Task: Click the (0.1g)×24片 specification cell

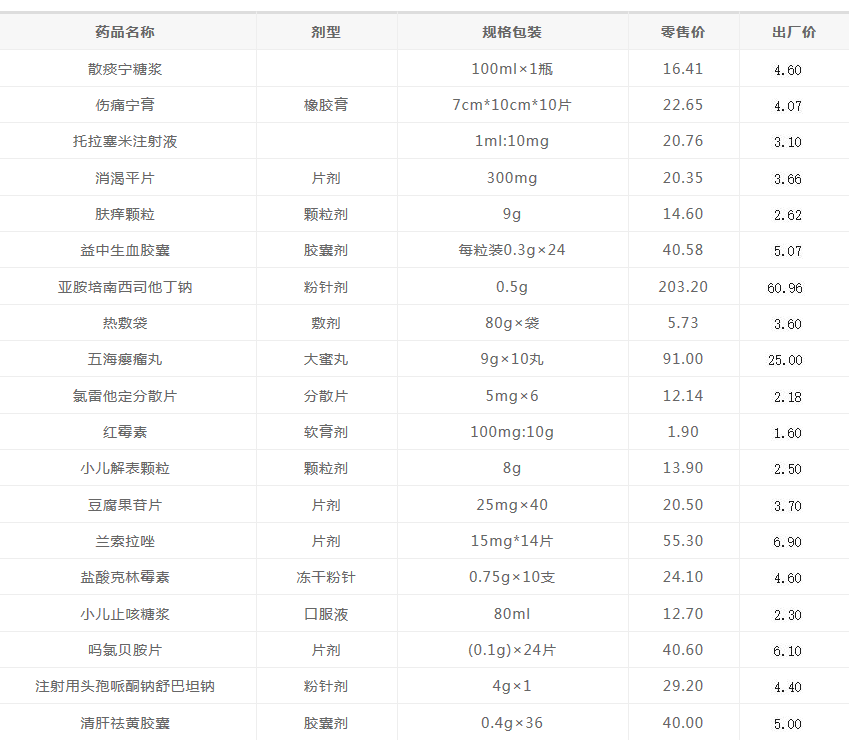Action: 512,650
